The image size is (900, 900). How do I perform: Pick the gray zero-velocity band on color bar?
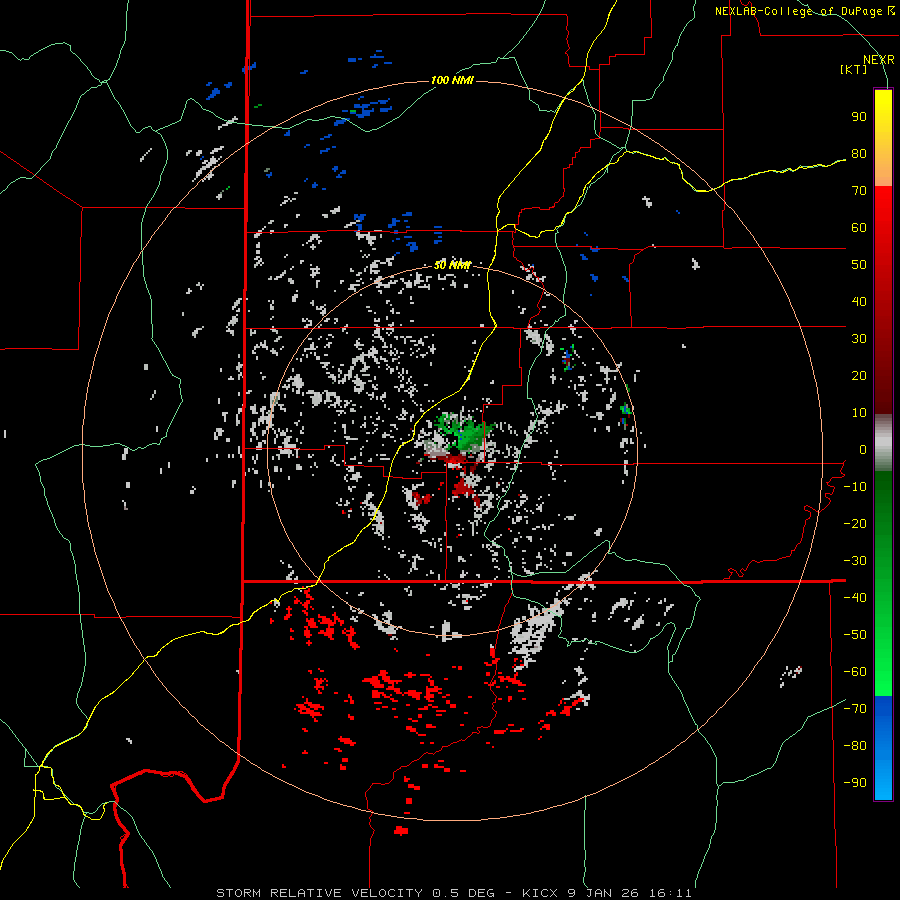[883, 443]
